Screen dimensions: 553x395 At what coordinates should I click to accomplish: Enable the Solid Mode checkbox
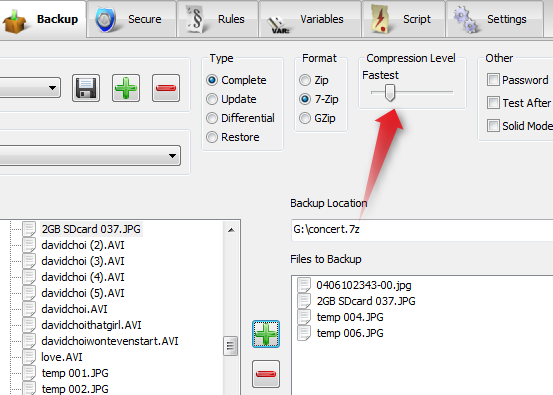click(493, 126)
